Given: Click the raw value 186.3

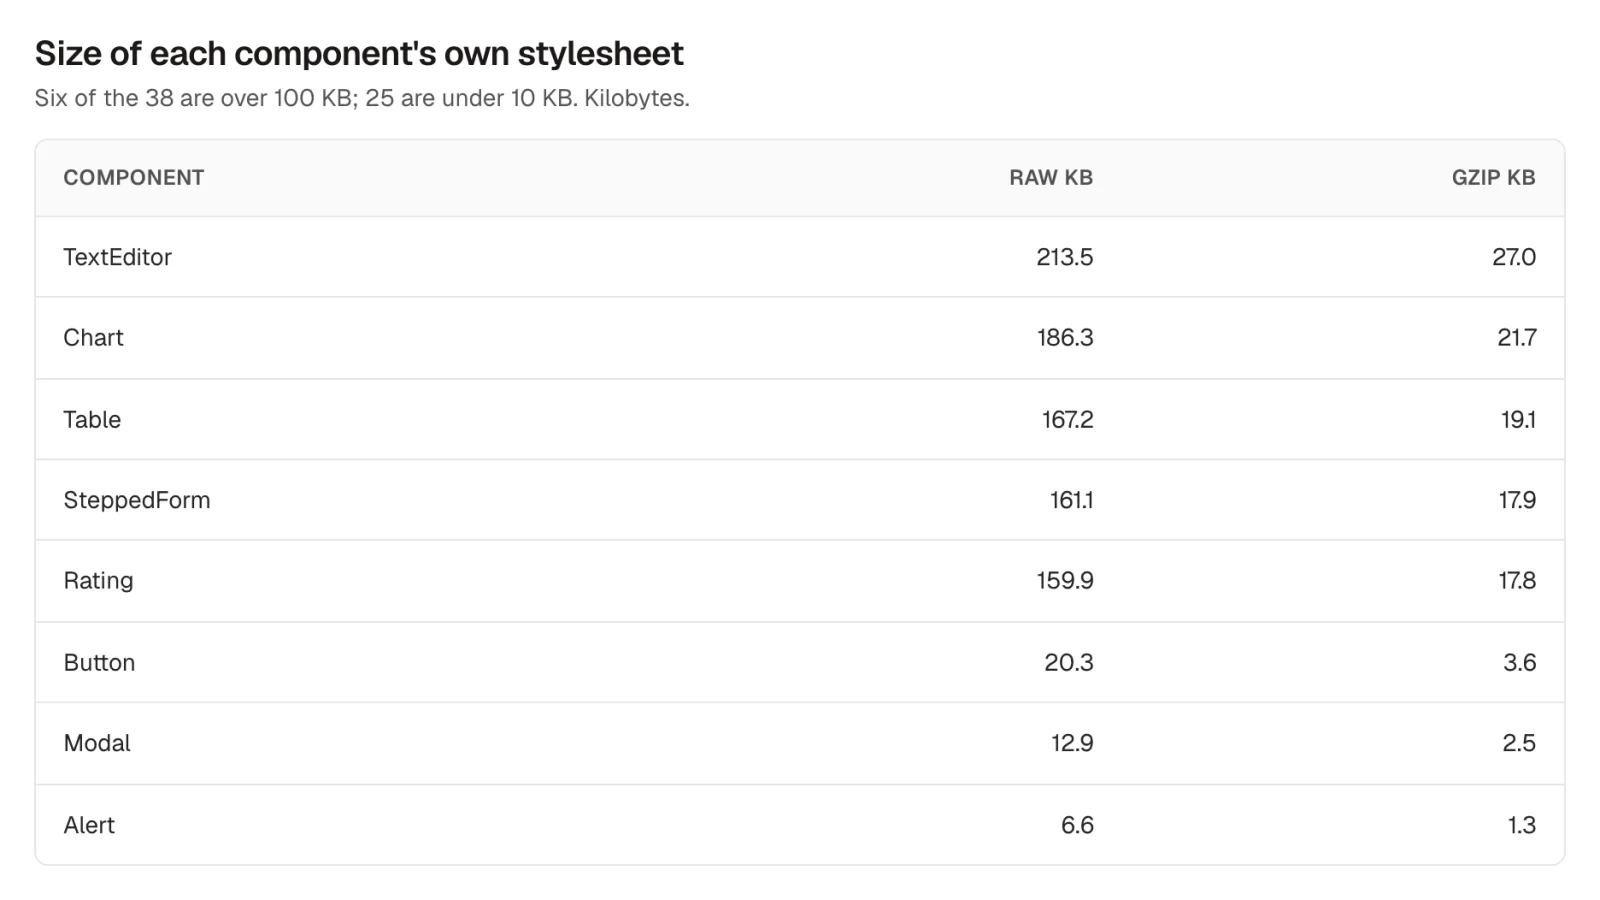Looking at the screenshot, I should (1065, 338).
